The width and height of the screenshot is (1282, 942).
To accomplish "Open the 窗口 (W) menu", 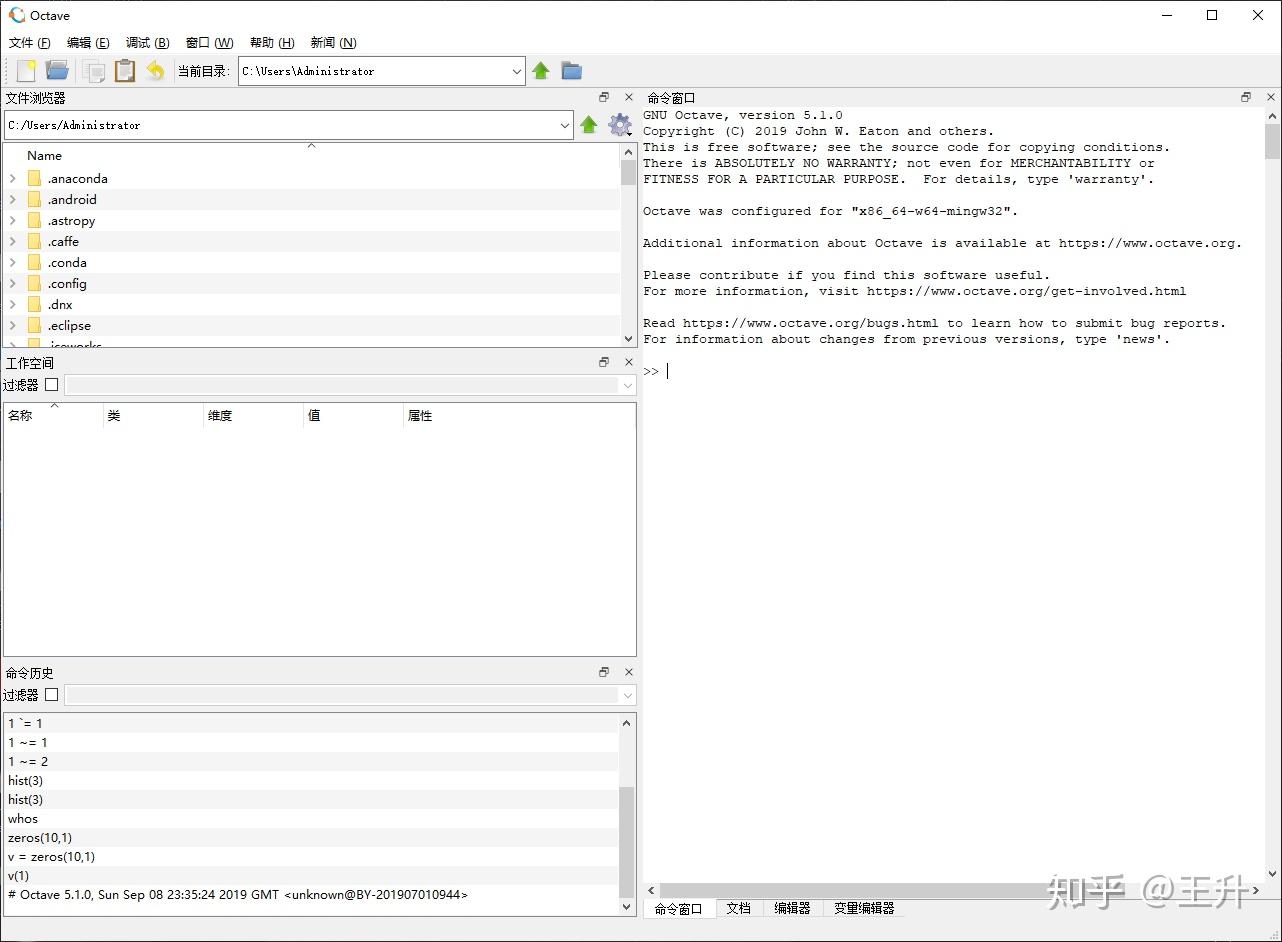I will click(x=209, y=42).
